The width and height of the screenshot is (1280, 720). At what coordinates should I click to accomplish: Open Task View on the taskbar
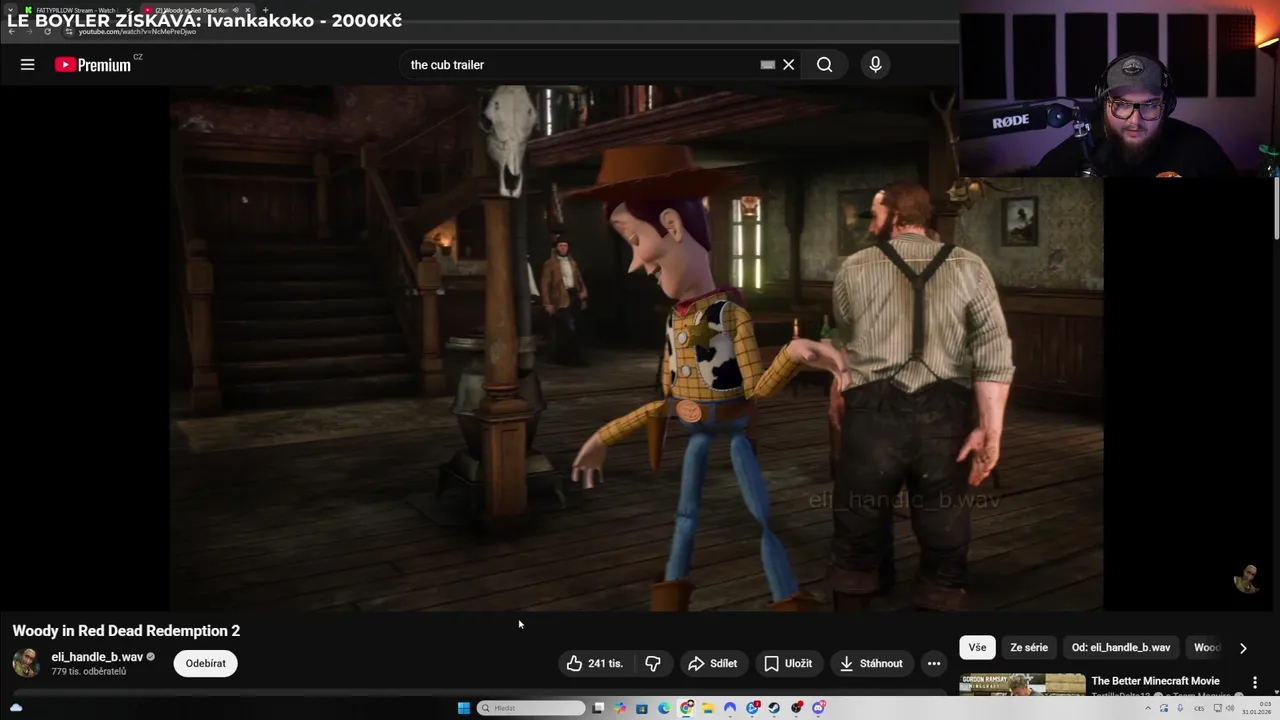pyautogui.click(x=598, y=708)
